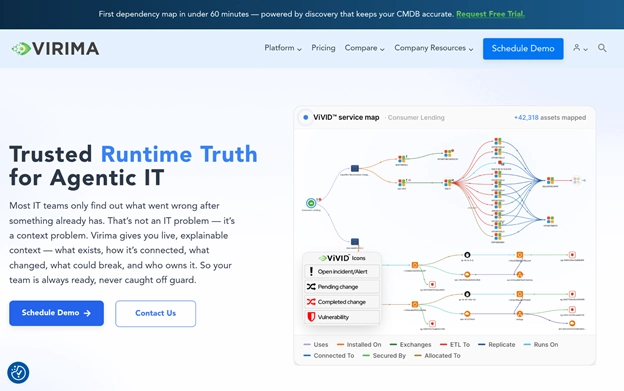Image resolution: width=624 pixels, height=391 pixels.
Task: Click the Consumer Lending map subtitle
Action: point(416,118)
